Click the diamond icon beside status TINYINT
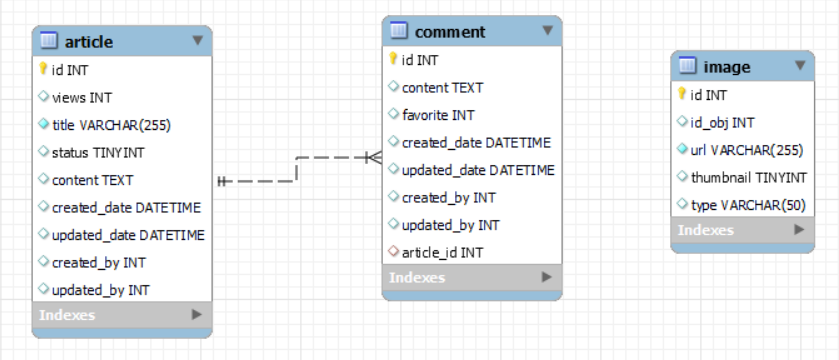839x360 pixels. [43, 152]
